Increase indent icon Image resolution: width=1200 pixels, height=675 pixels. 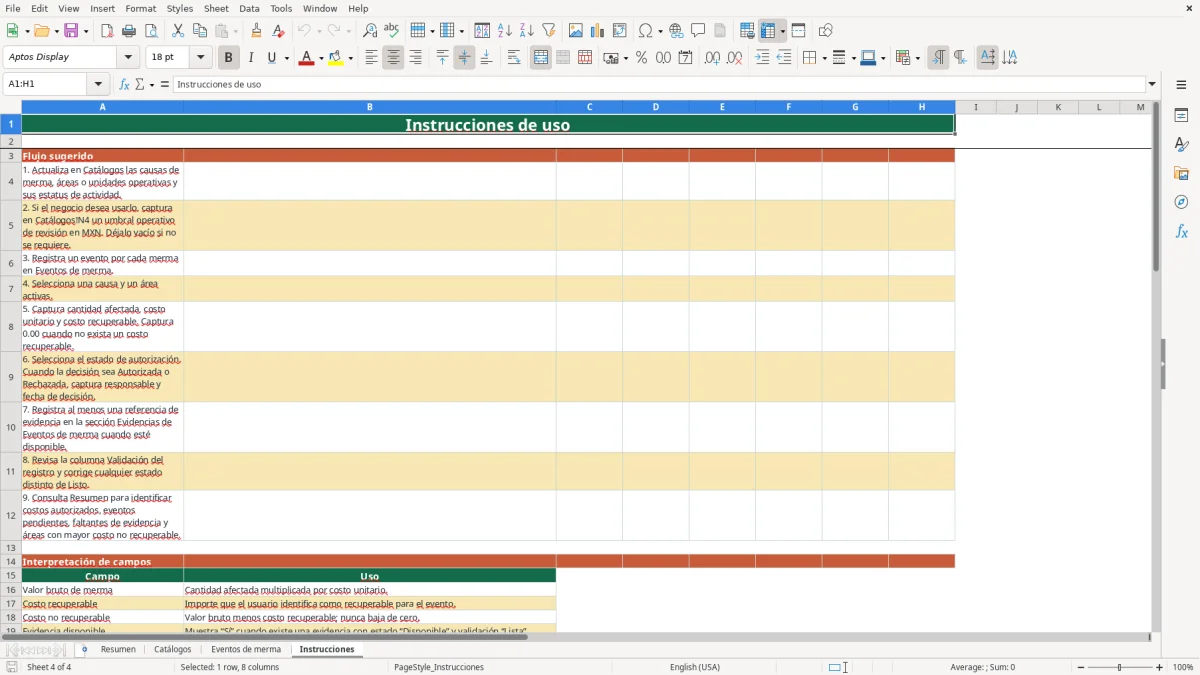point(762,58)
